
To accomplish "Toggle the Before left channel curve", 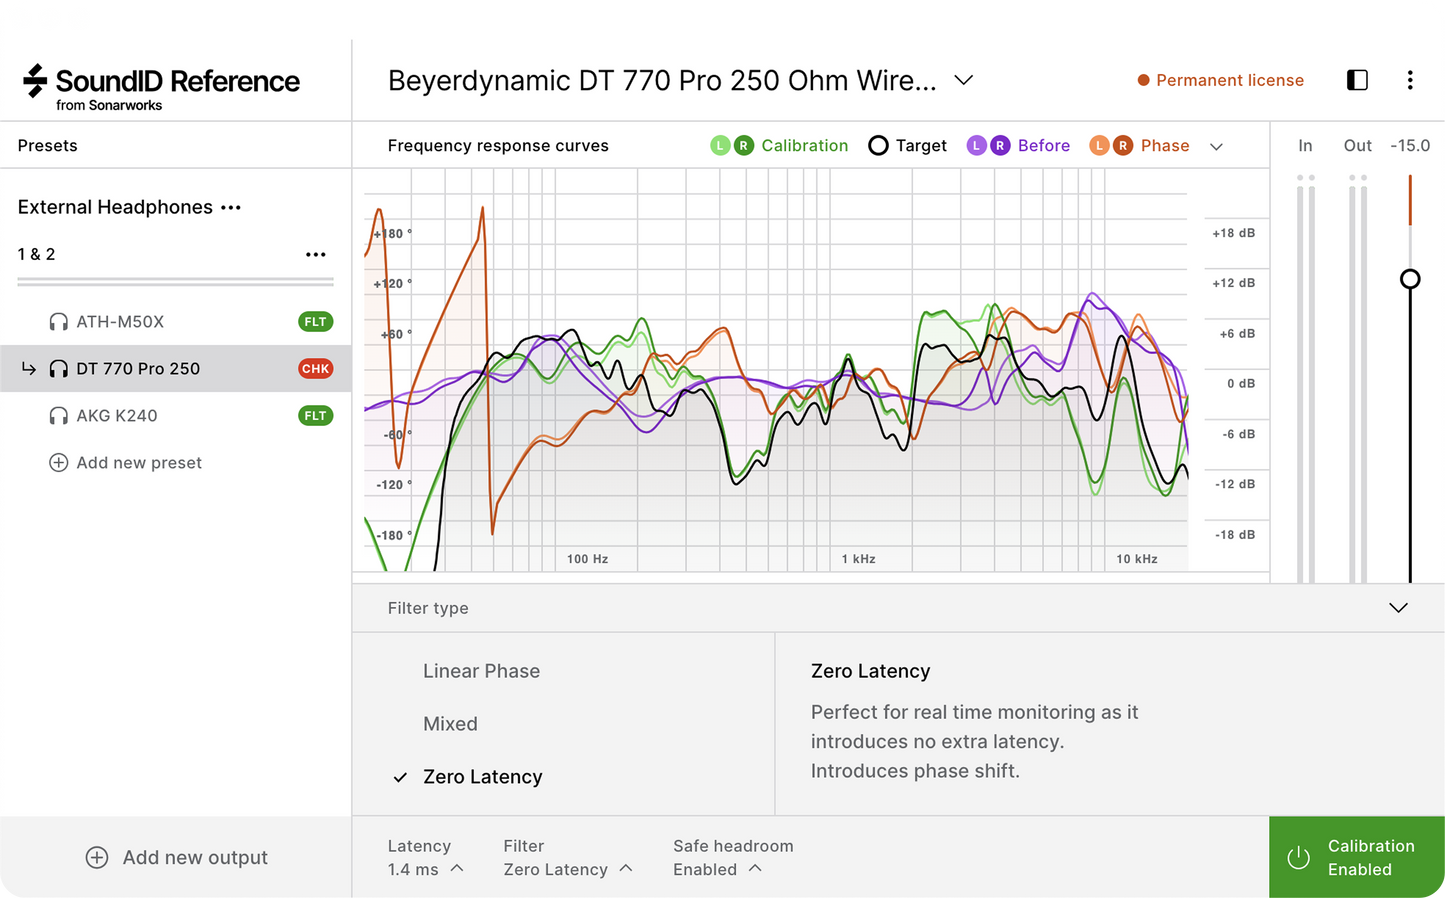I will [976, 146].
